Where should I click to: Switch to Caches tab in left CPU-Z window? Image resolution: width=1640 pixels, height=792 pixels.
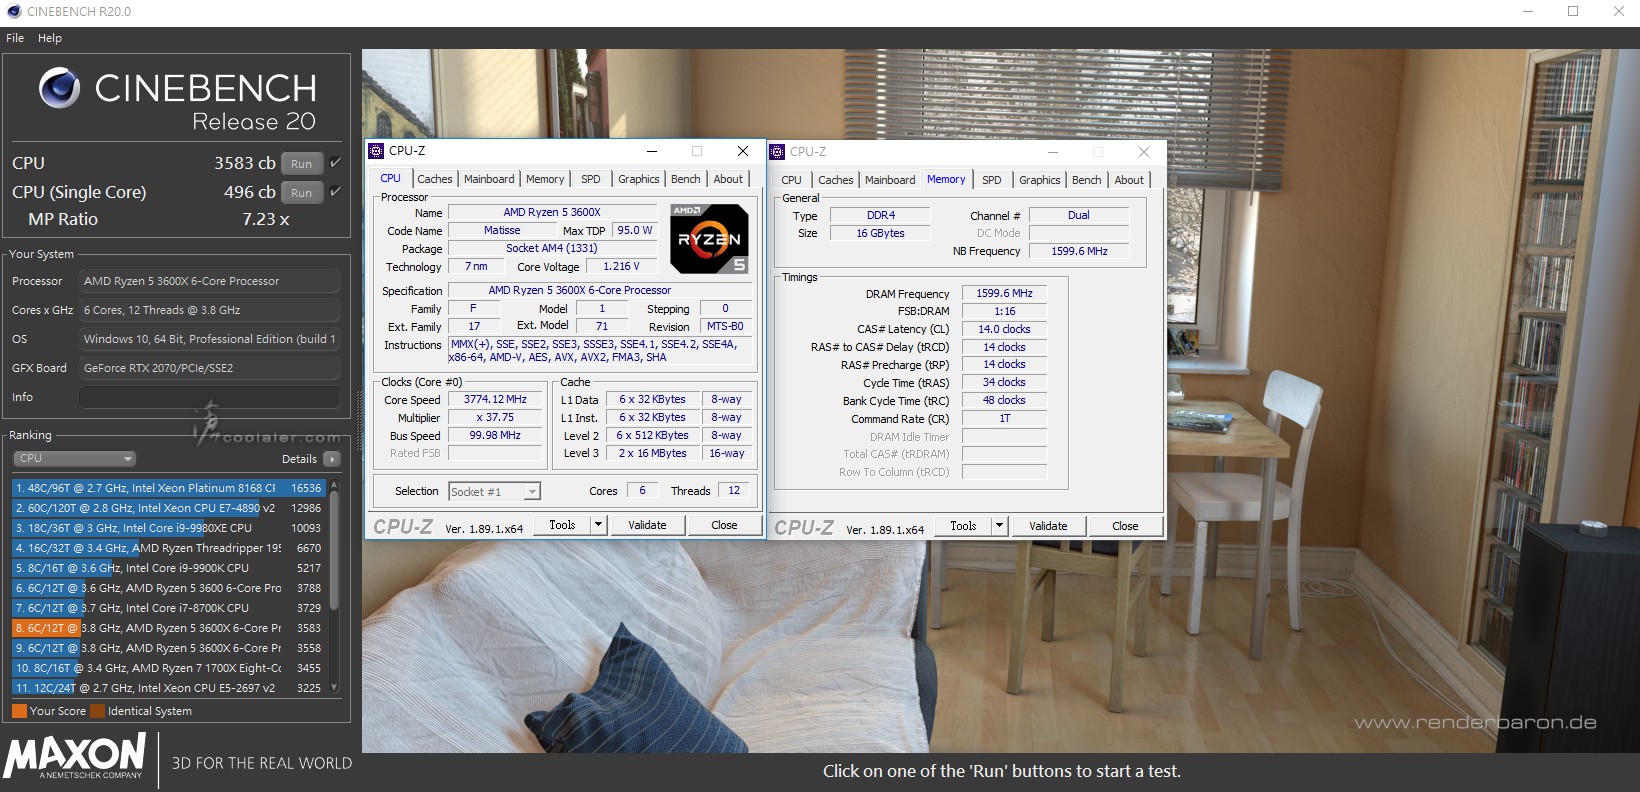click(x=435, y=179)
